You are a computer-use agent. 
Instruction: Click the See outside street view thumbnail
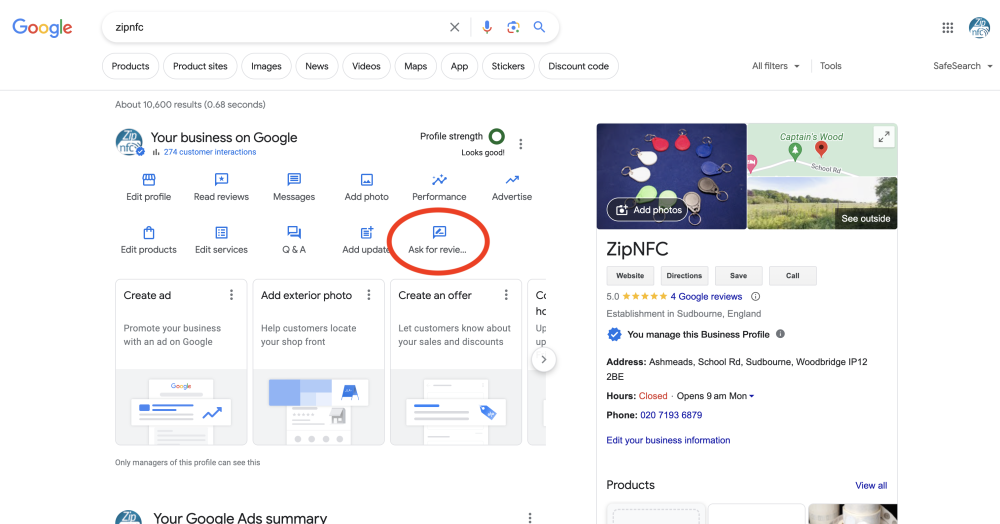tap(822, 203)
